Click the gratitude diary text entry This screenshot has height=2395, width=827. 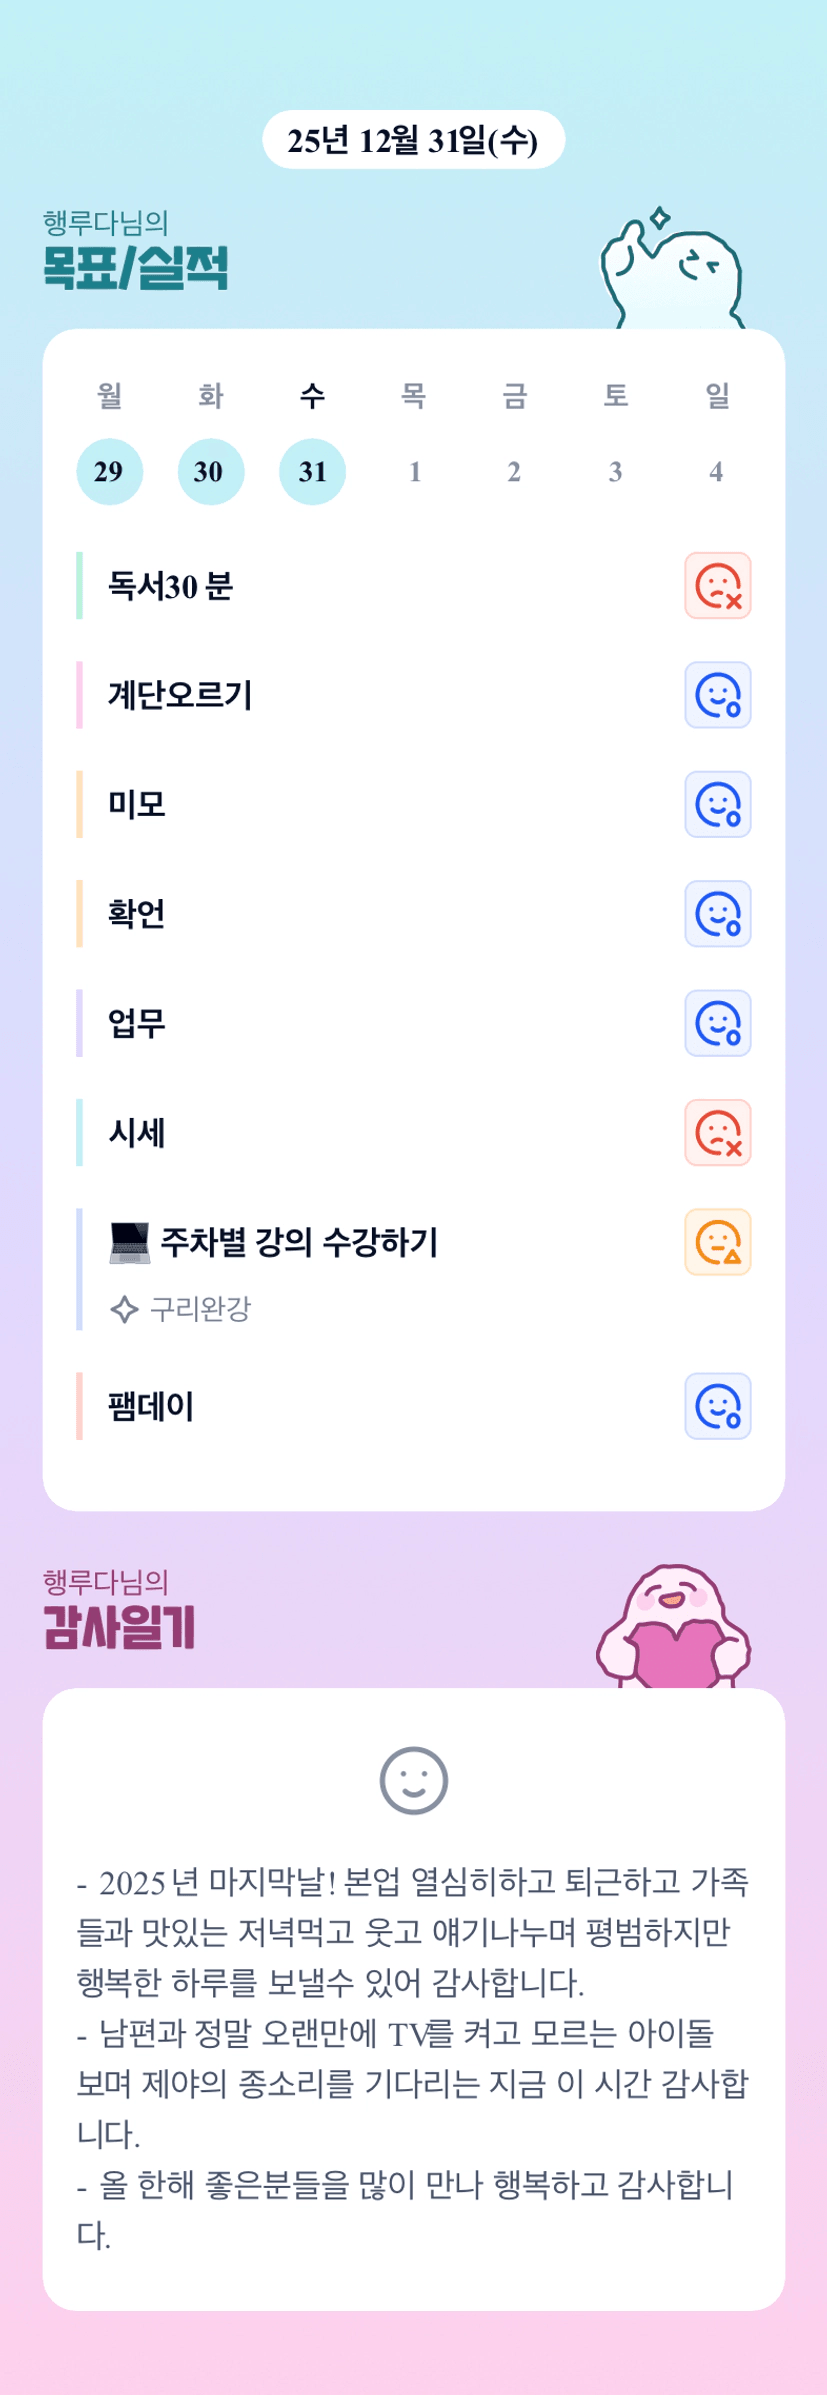(413, 2058)
